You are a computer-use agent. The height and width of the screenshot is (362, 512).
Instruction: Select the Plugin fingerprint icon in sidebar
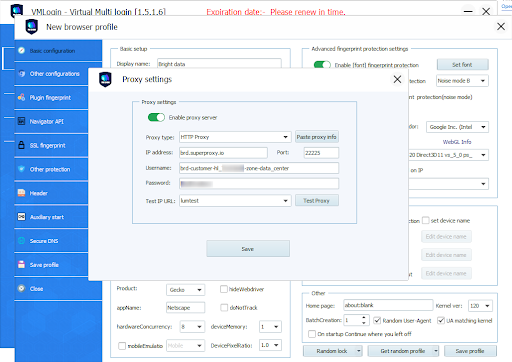tap(21, 97)
